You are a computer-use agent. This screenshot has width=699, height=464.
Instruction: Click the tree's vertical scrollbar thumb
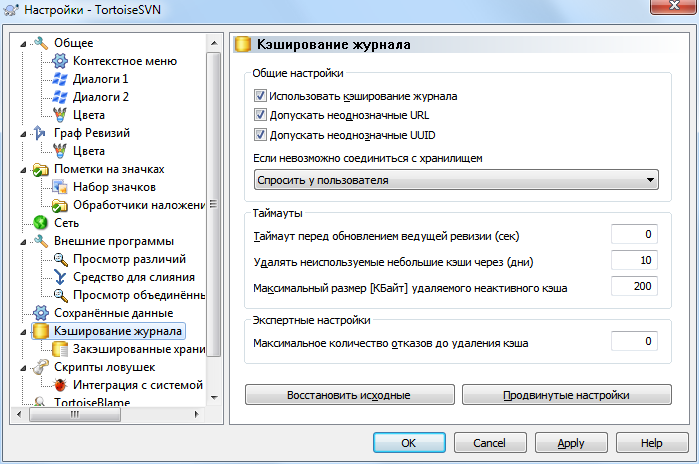point(214,204)
